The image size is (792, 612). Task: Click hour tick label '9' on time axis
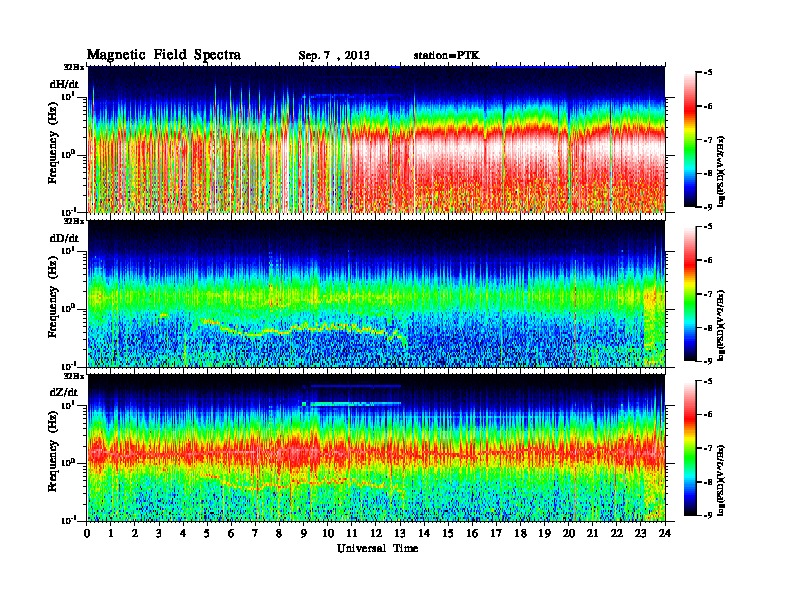tap(304, 533)
